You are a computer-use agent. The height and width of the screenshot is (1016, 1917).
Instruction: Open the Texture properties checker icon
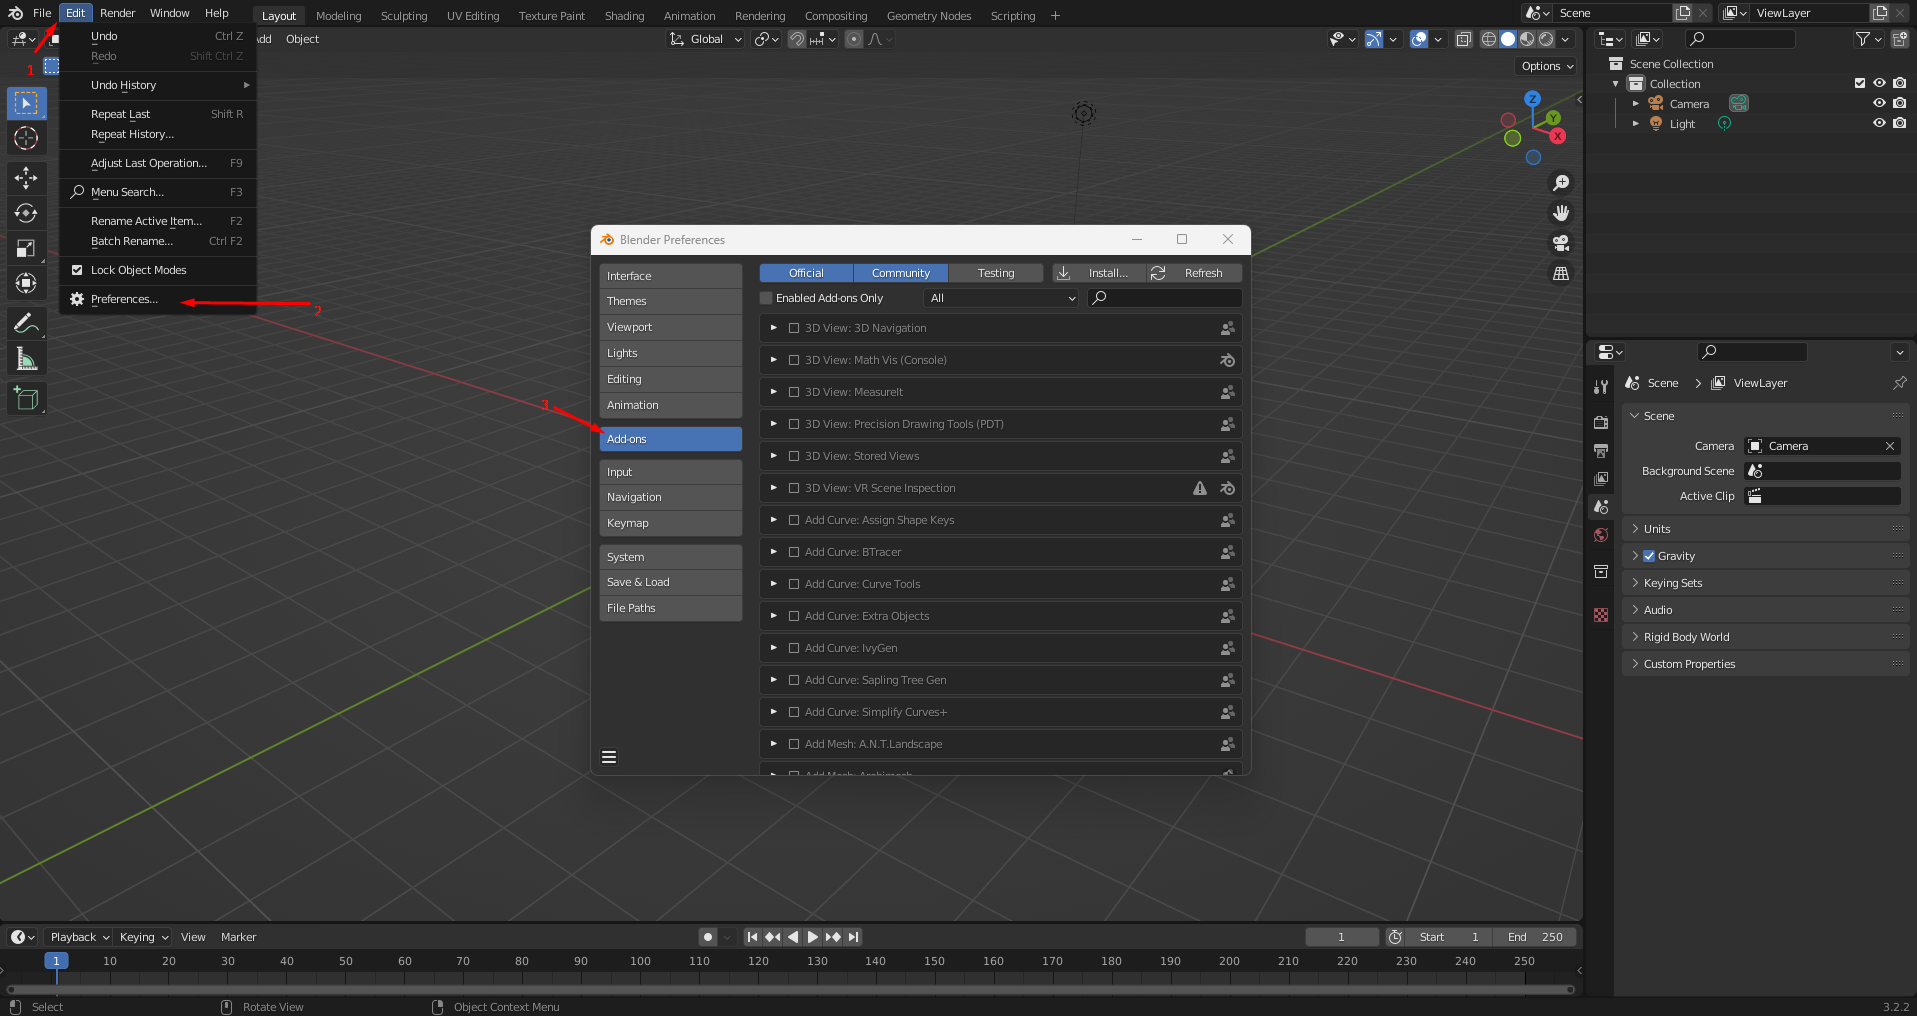(1601, 615)
